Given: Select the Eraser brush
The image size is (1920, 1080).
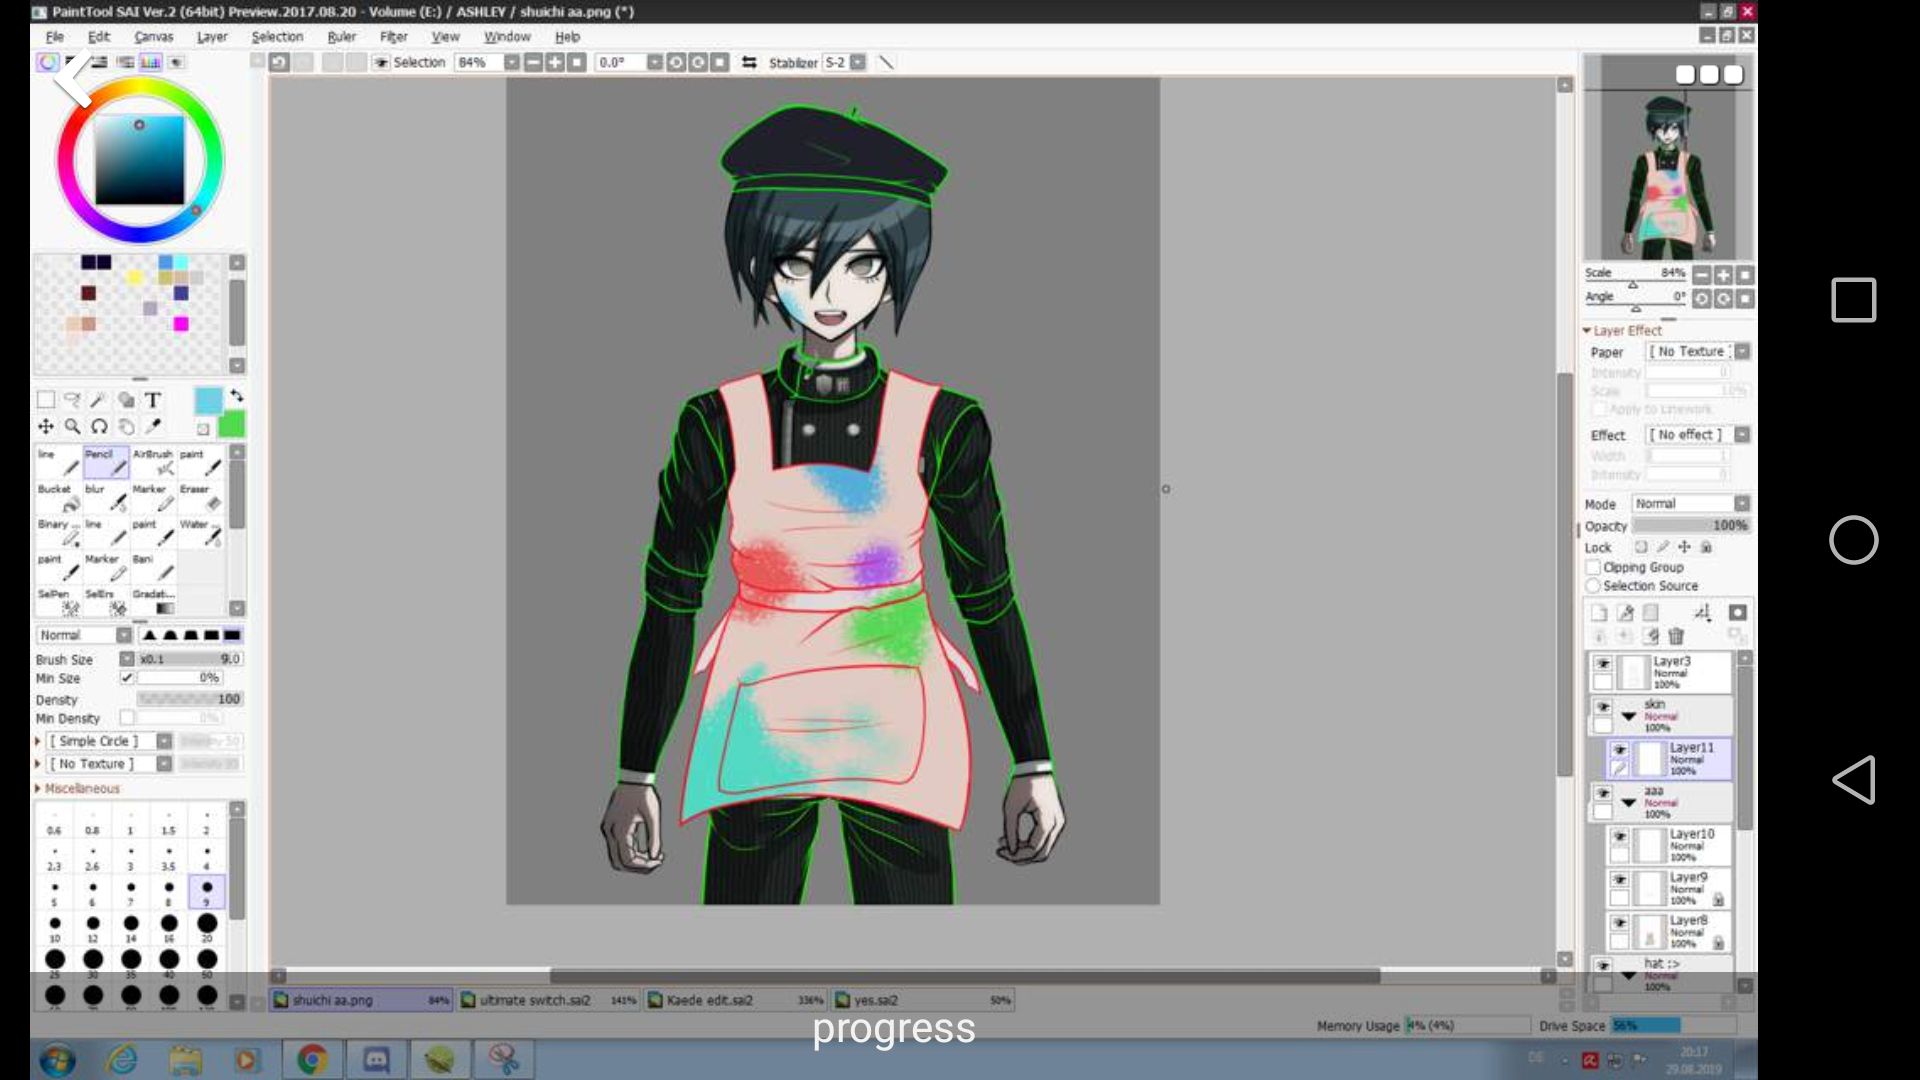Looking at the screenshot, I should [201, 497].
